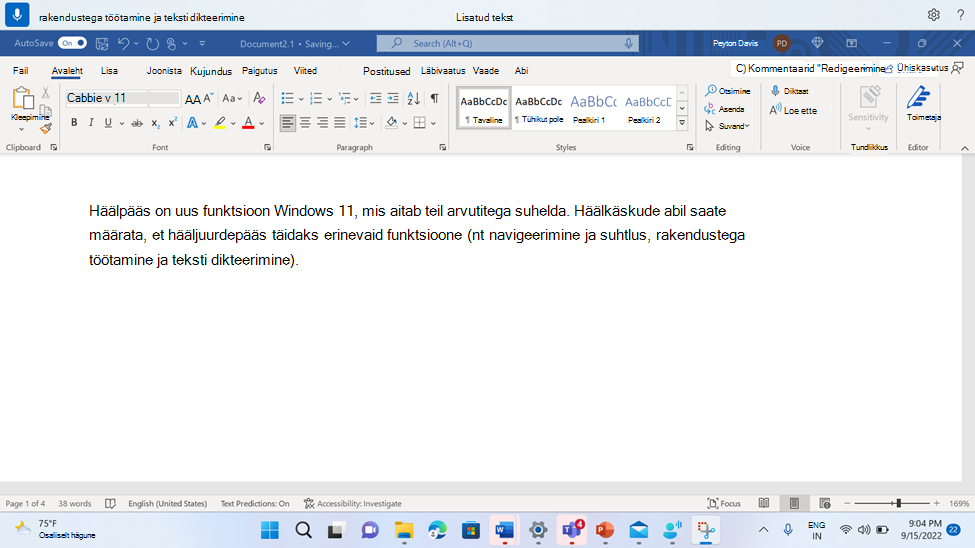
Task: Expand the Undo history dropdown arrow
Action: click(136, 44)
